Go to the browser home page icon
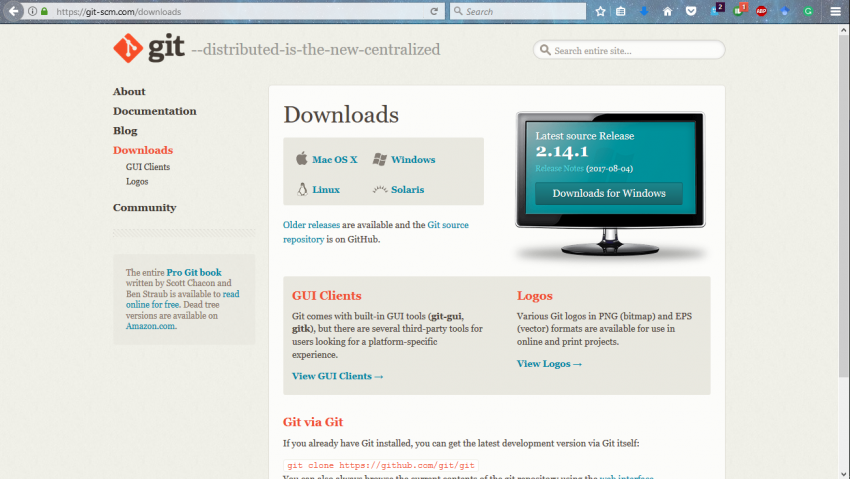This screenshot has width=850, height=479. tap(667, 11)
